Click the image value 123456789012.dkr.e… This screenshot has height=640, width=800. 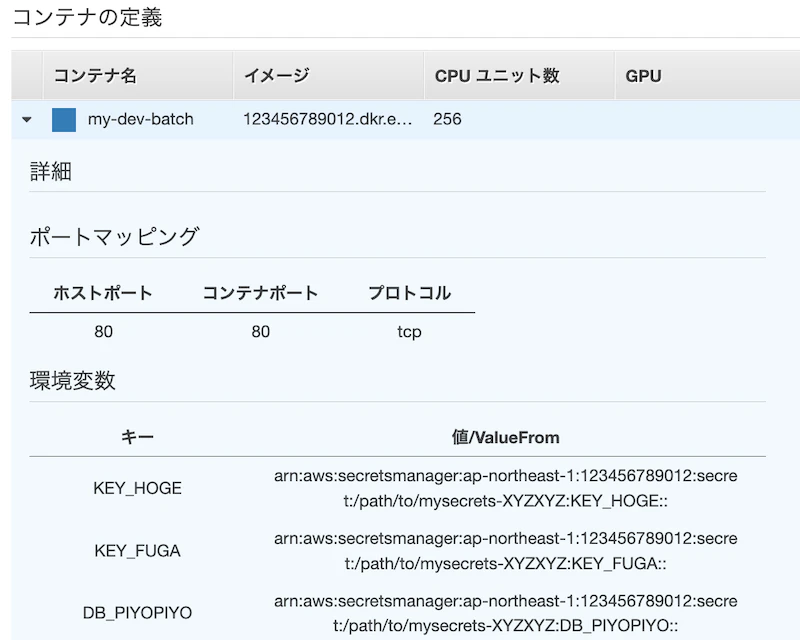328,119
